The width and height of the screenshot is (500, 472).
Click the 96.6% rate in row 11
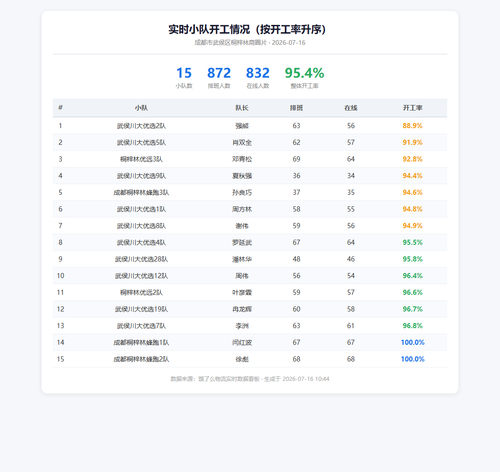click(412, 292)
